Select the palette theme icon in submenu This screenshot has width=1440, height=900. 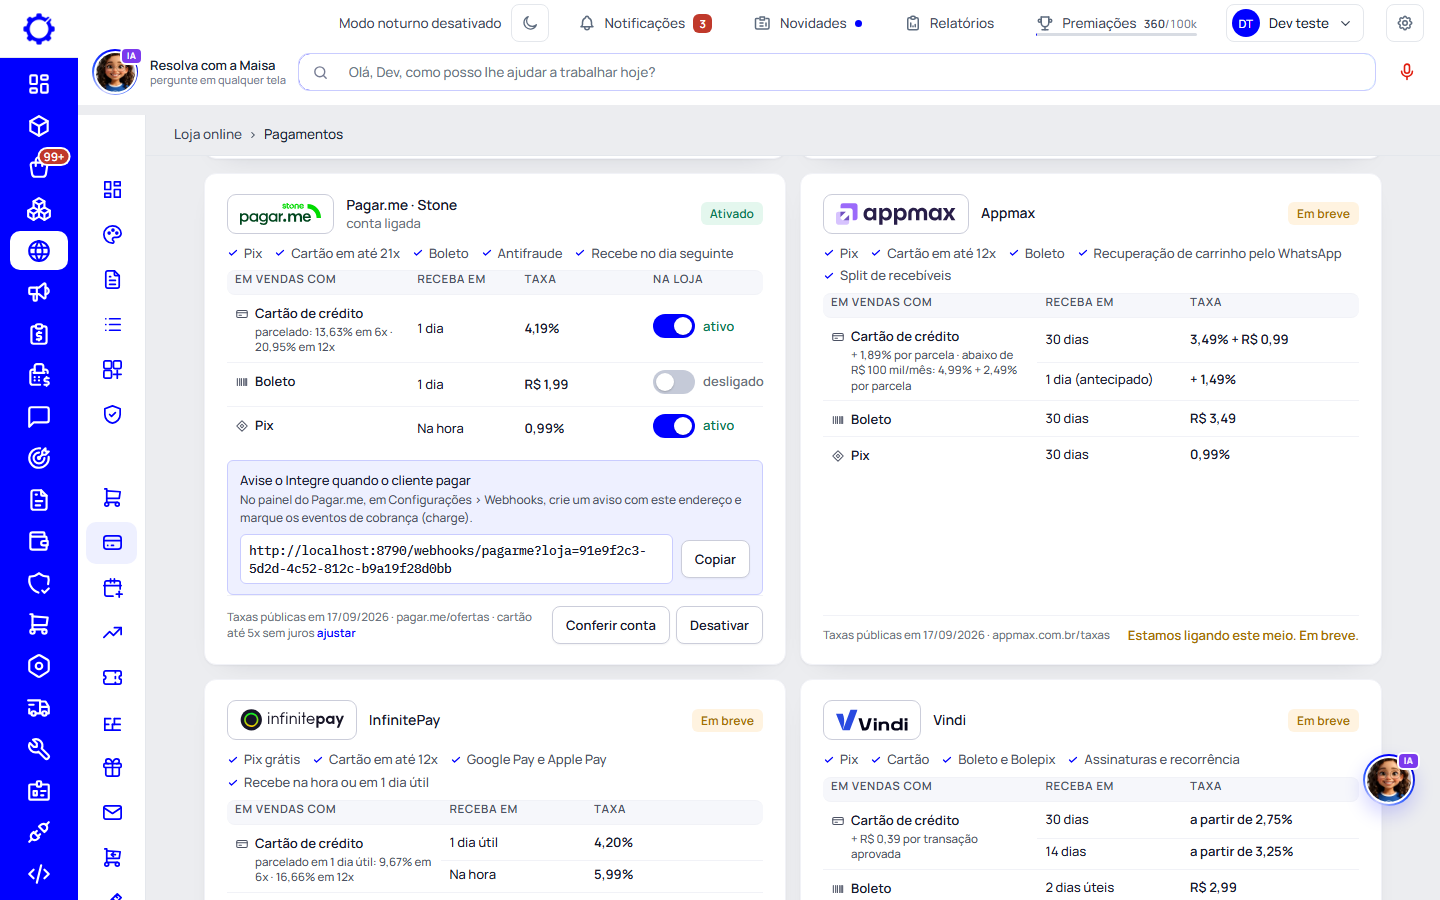click(x=112, y=235)
